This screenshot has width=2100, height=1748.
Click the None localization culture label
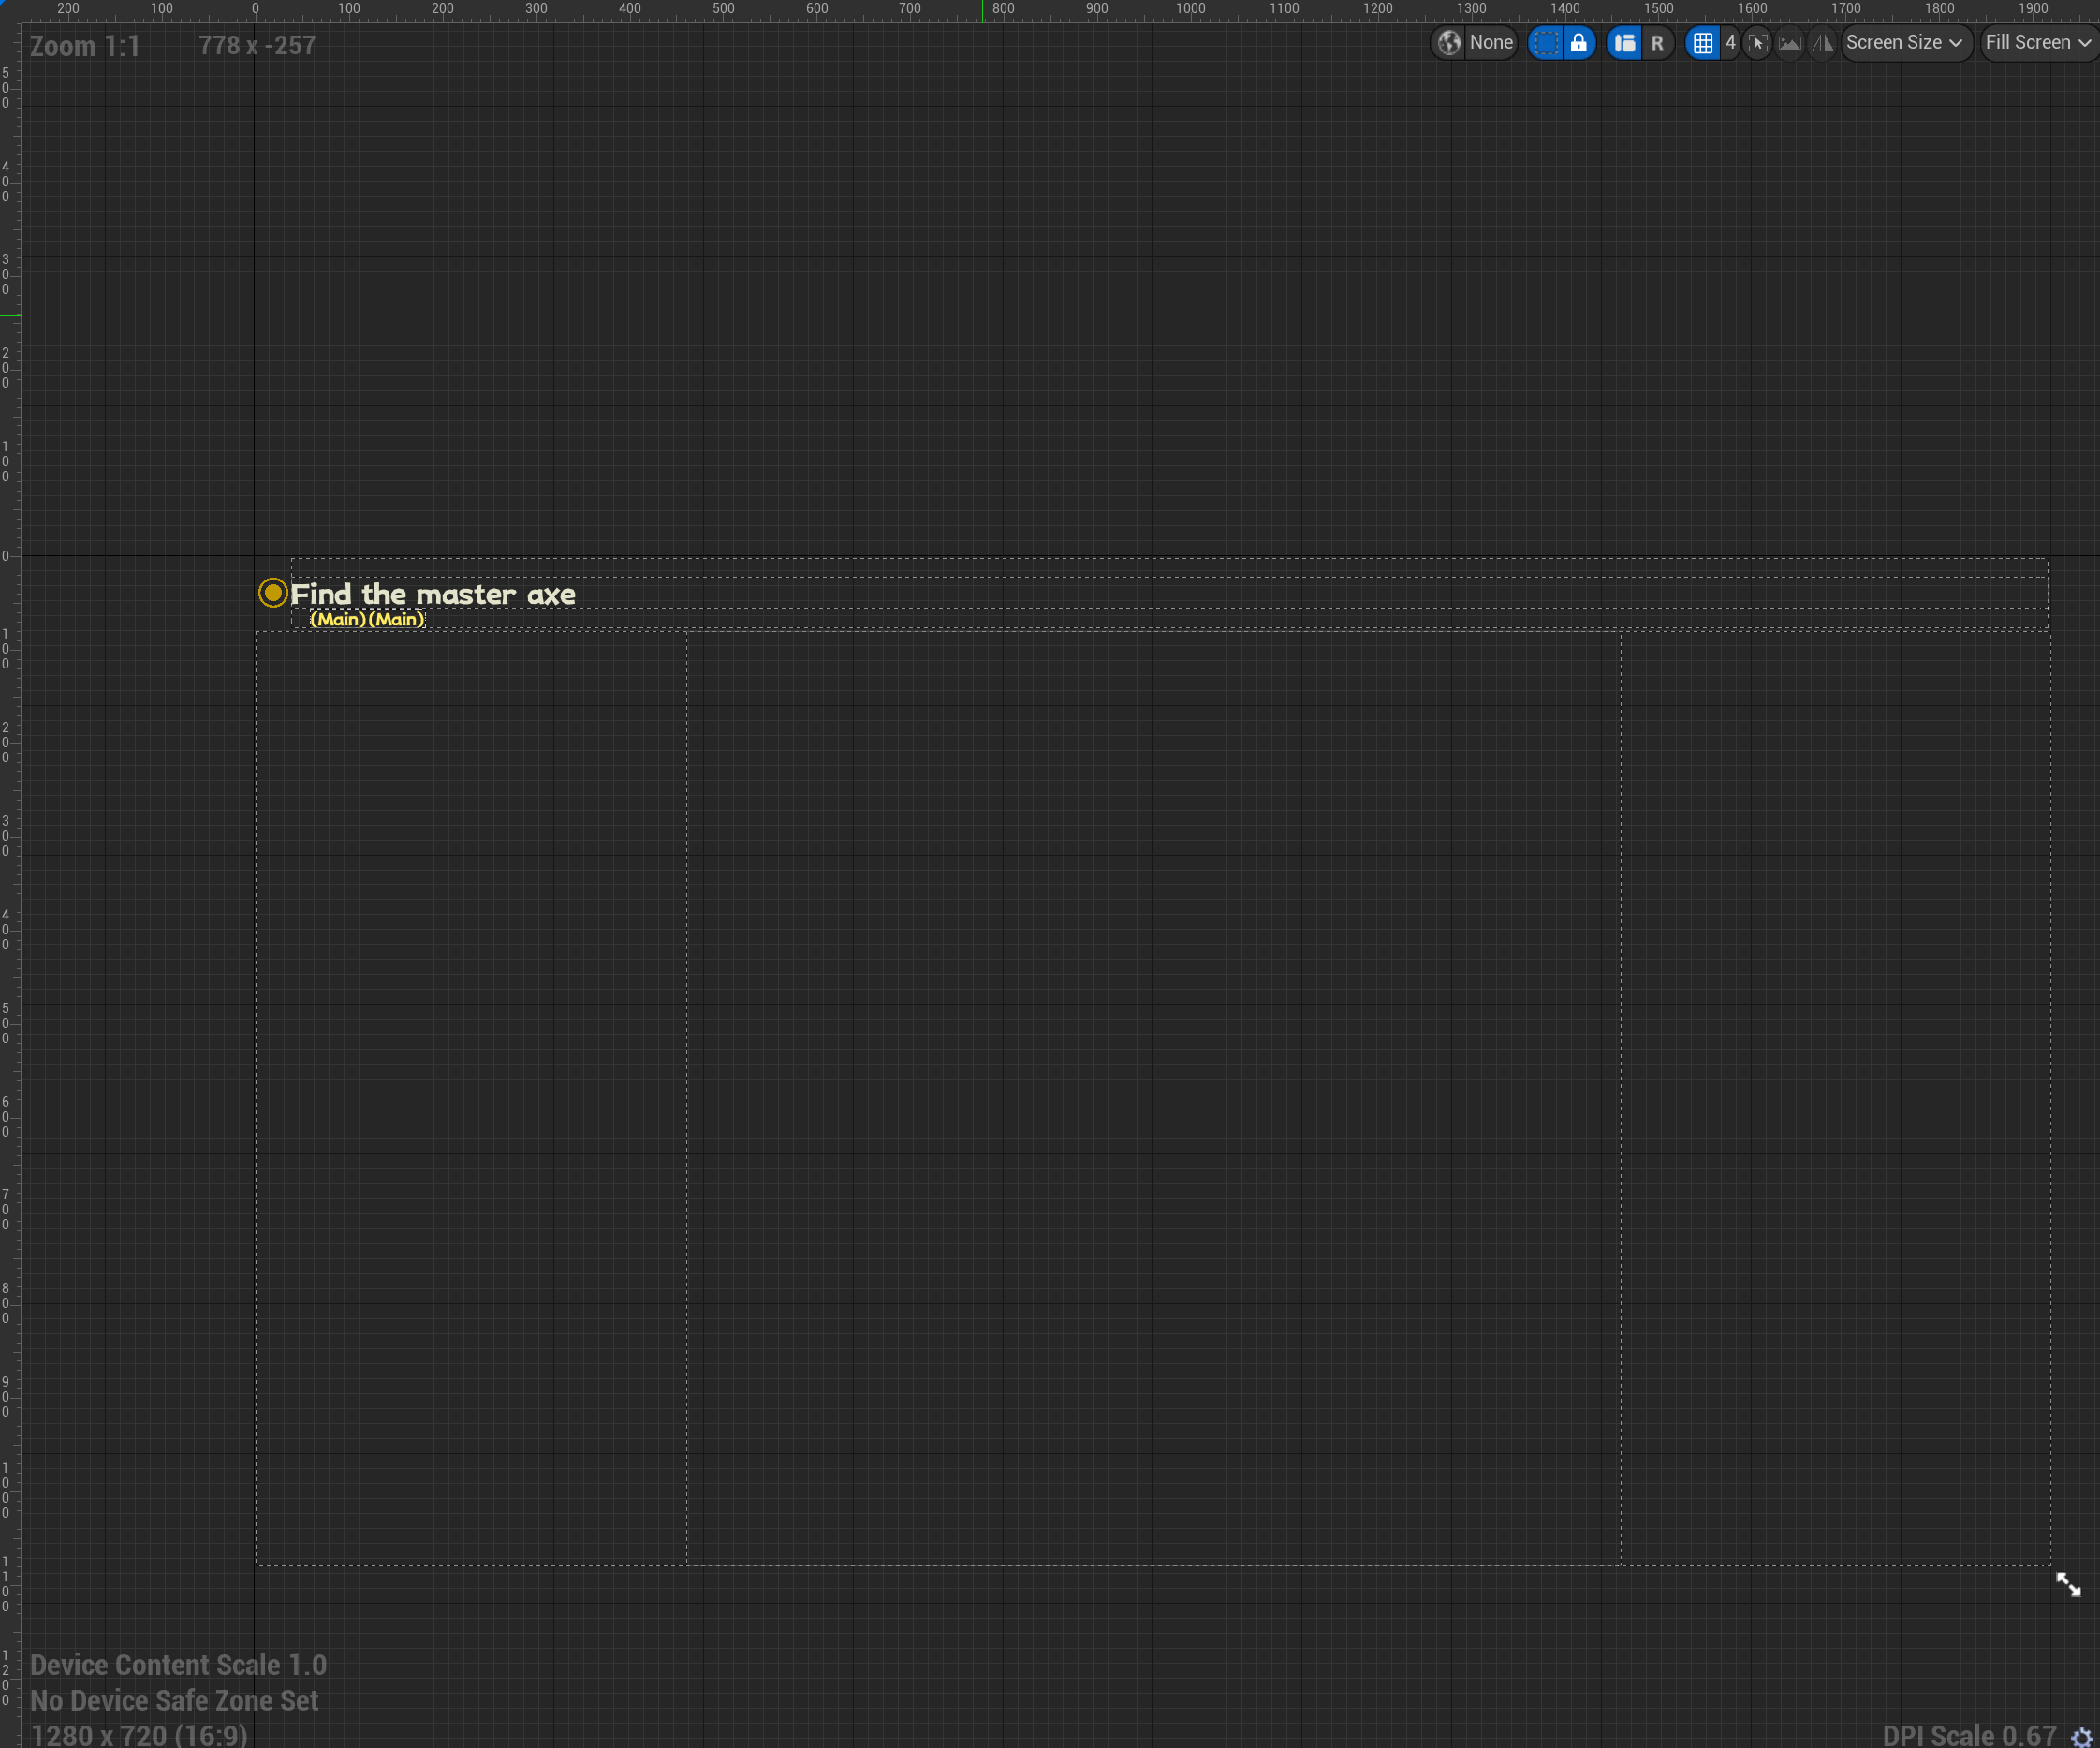(x=1491, y=43)
